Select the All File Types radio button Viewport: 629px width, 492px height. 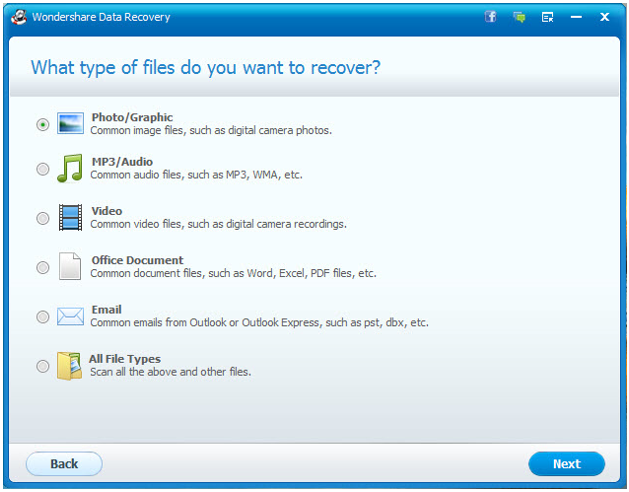pyautogui.click(x=43, y=366)
